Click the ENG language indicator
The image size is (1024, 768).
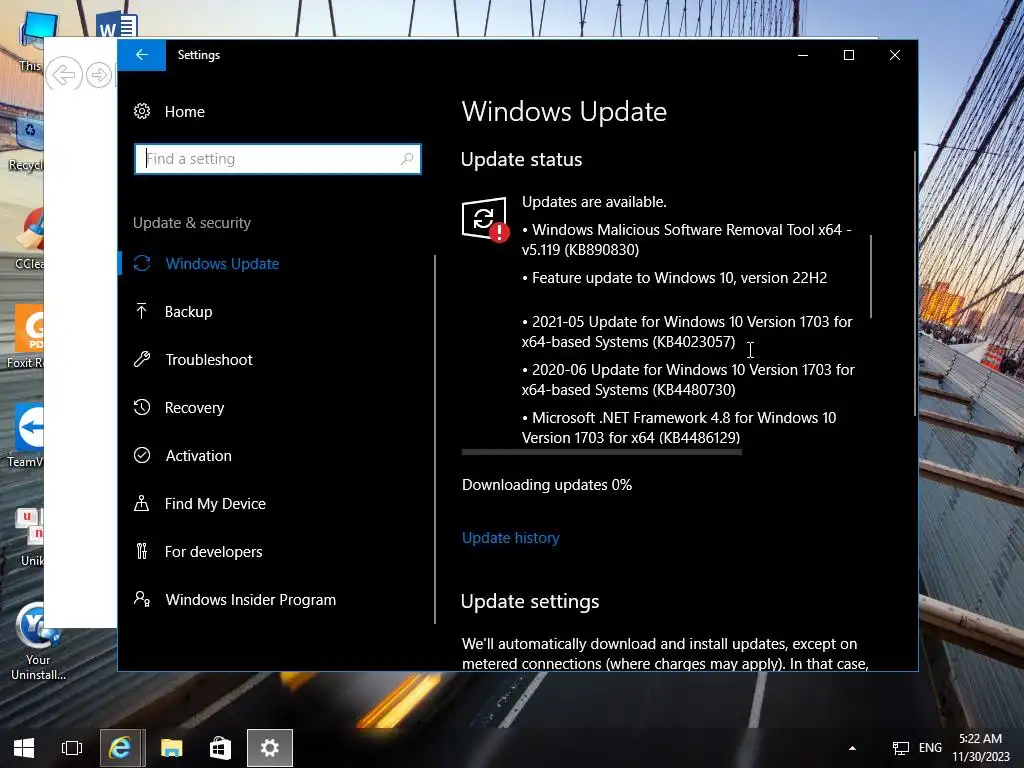coord(930,748)
